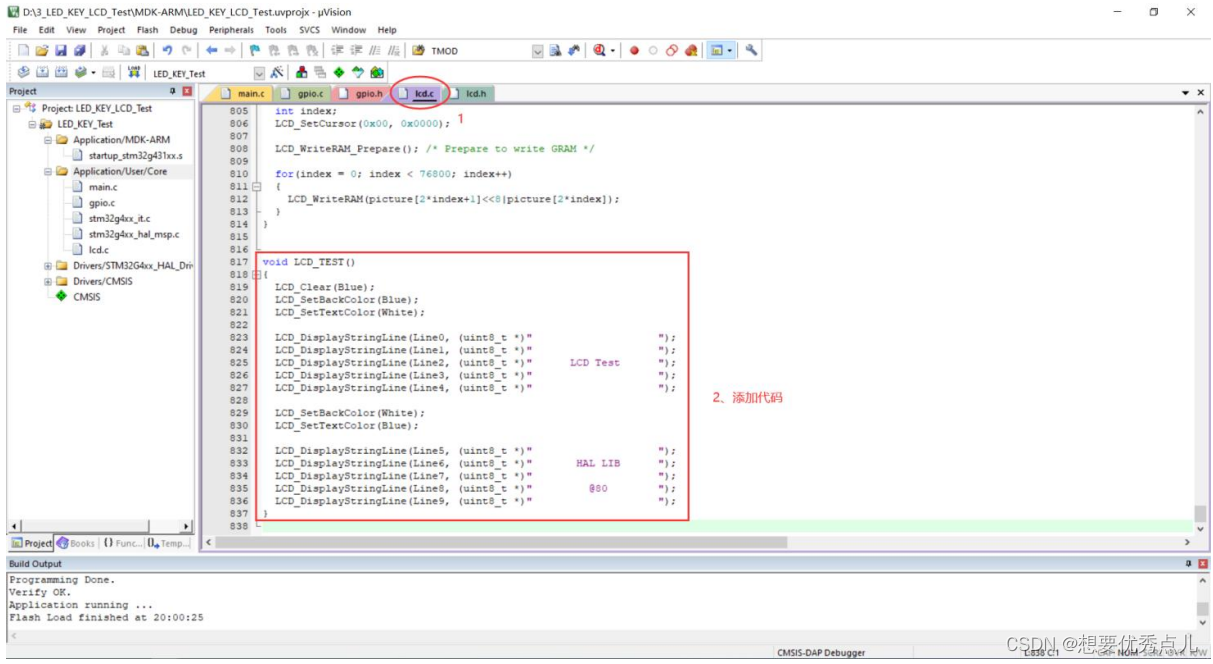1213x664 pixels.
Task: Open the File menu
Action: [20, 30]
